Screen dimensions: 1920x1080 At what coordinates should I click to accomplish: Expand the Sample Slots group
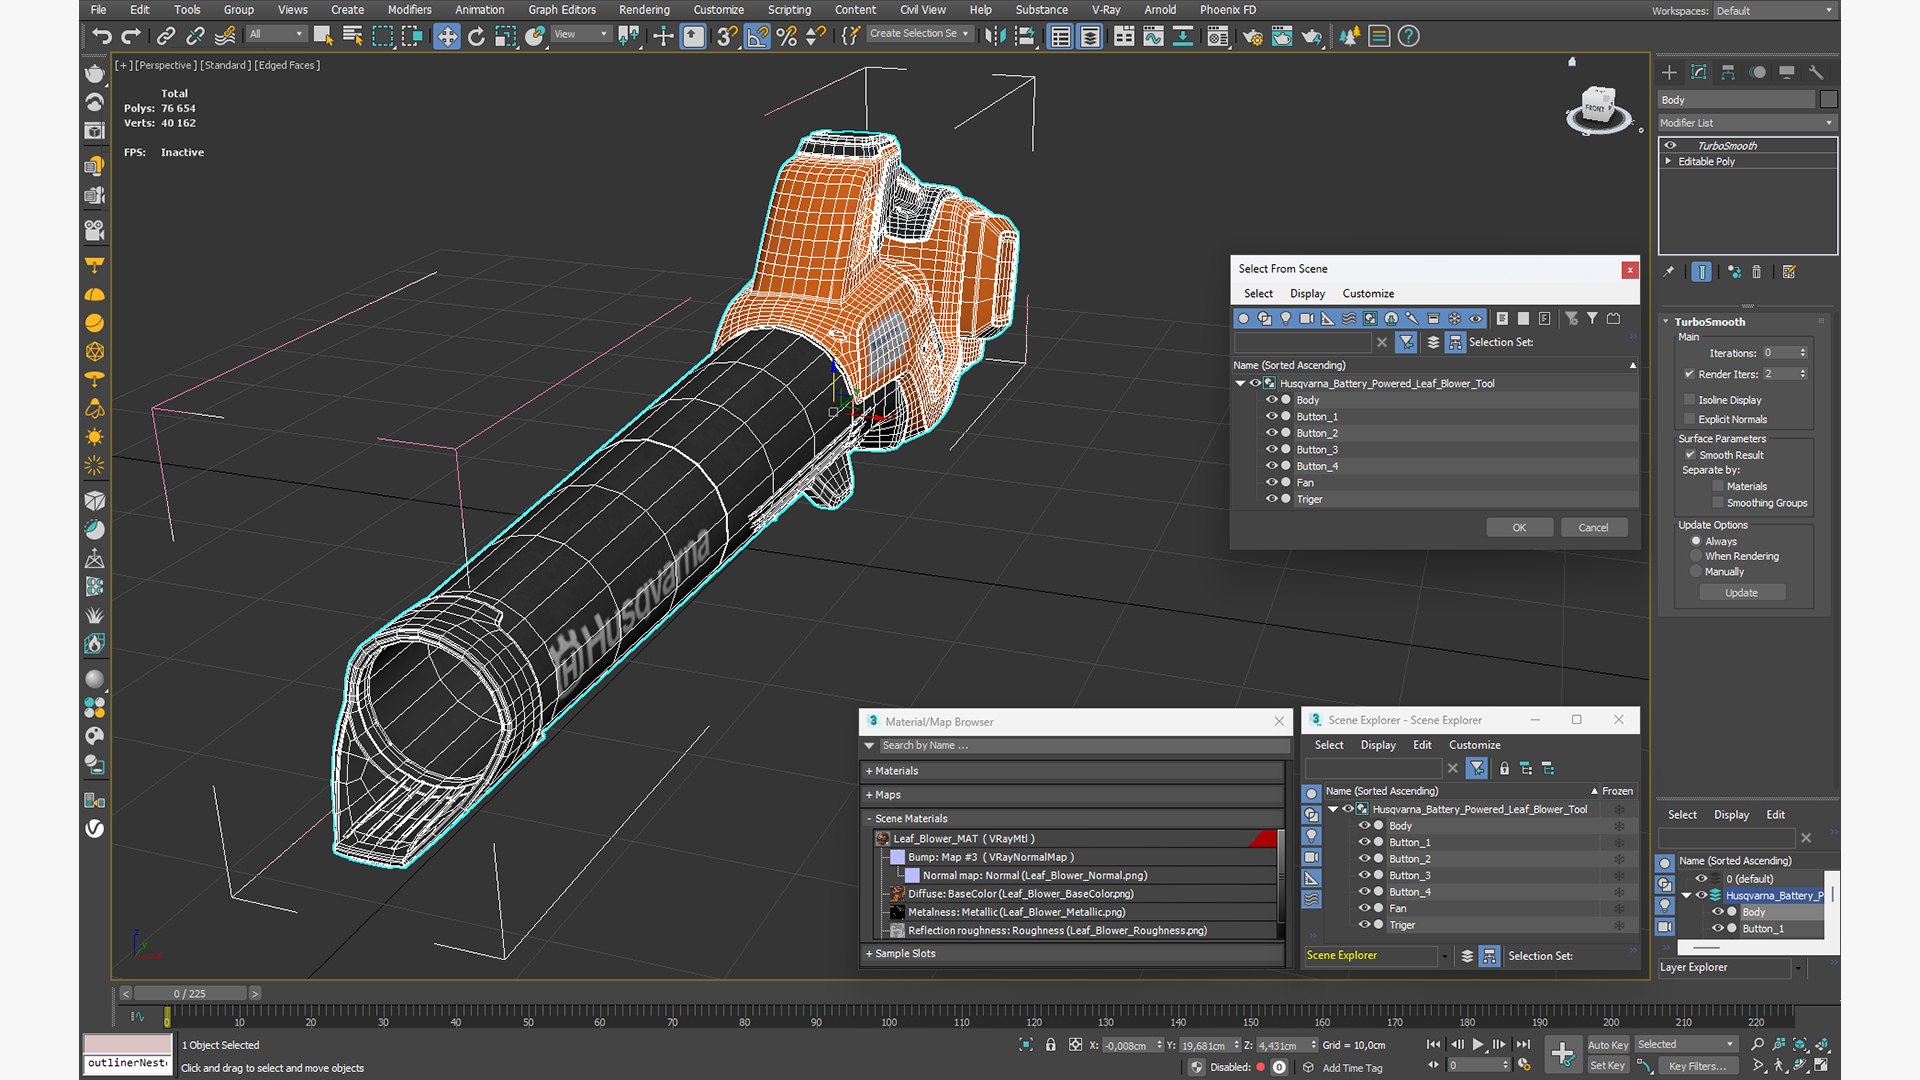click(869, 954)
